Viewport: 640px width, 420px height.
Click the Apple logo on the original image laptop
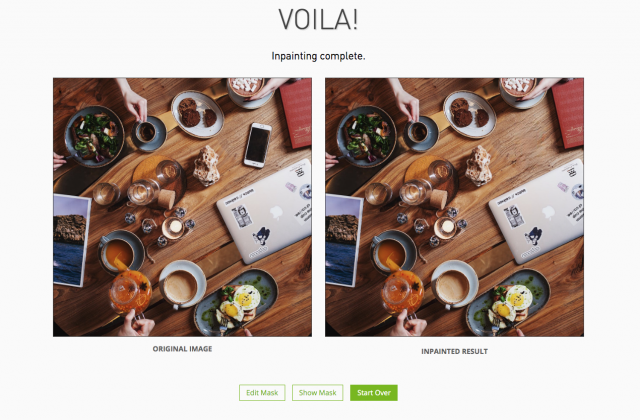(277, 212)
